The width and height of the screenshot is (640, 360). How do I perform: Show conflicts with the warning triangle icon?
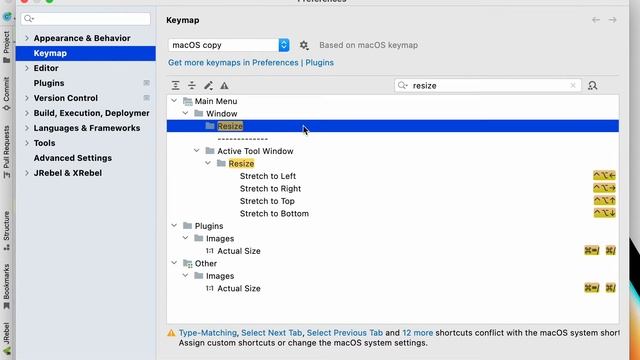point(224,86)
